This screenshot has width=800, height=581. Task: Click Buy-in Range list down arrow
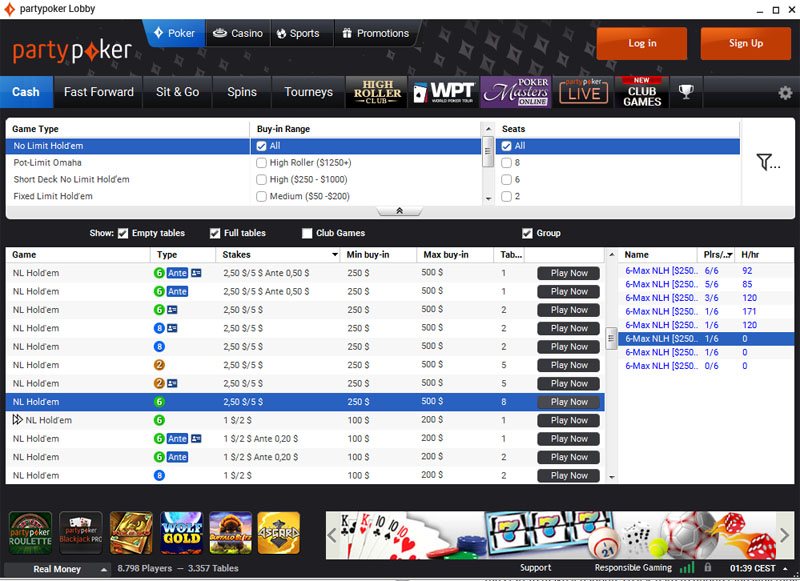pyautogui.click(x=488, y=198)
